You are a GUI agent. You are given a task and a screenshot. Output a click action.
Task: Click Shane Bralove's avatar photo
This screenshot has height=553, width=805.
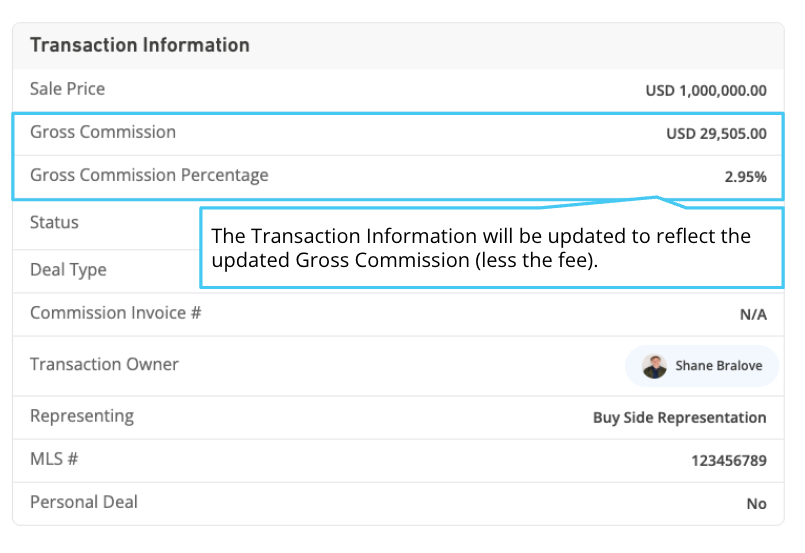click(x=654, y=366)
